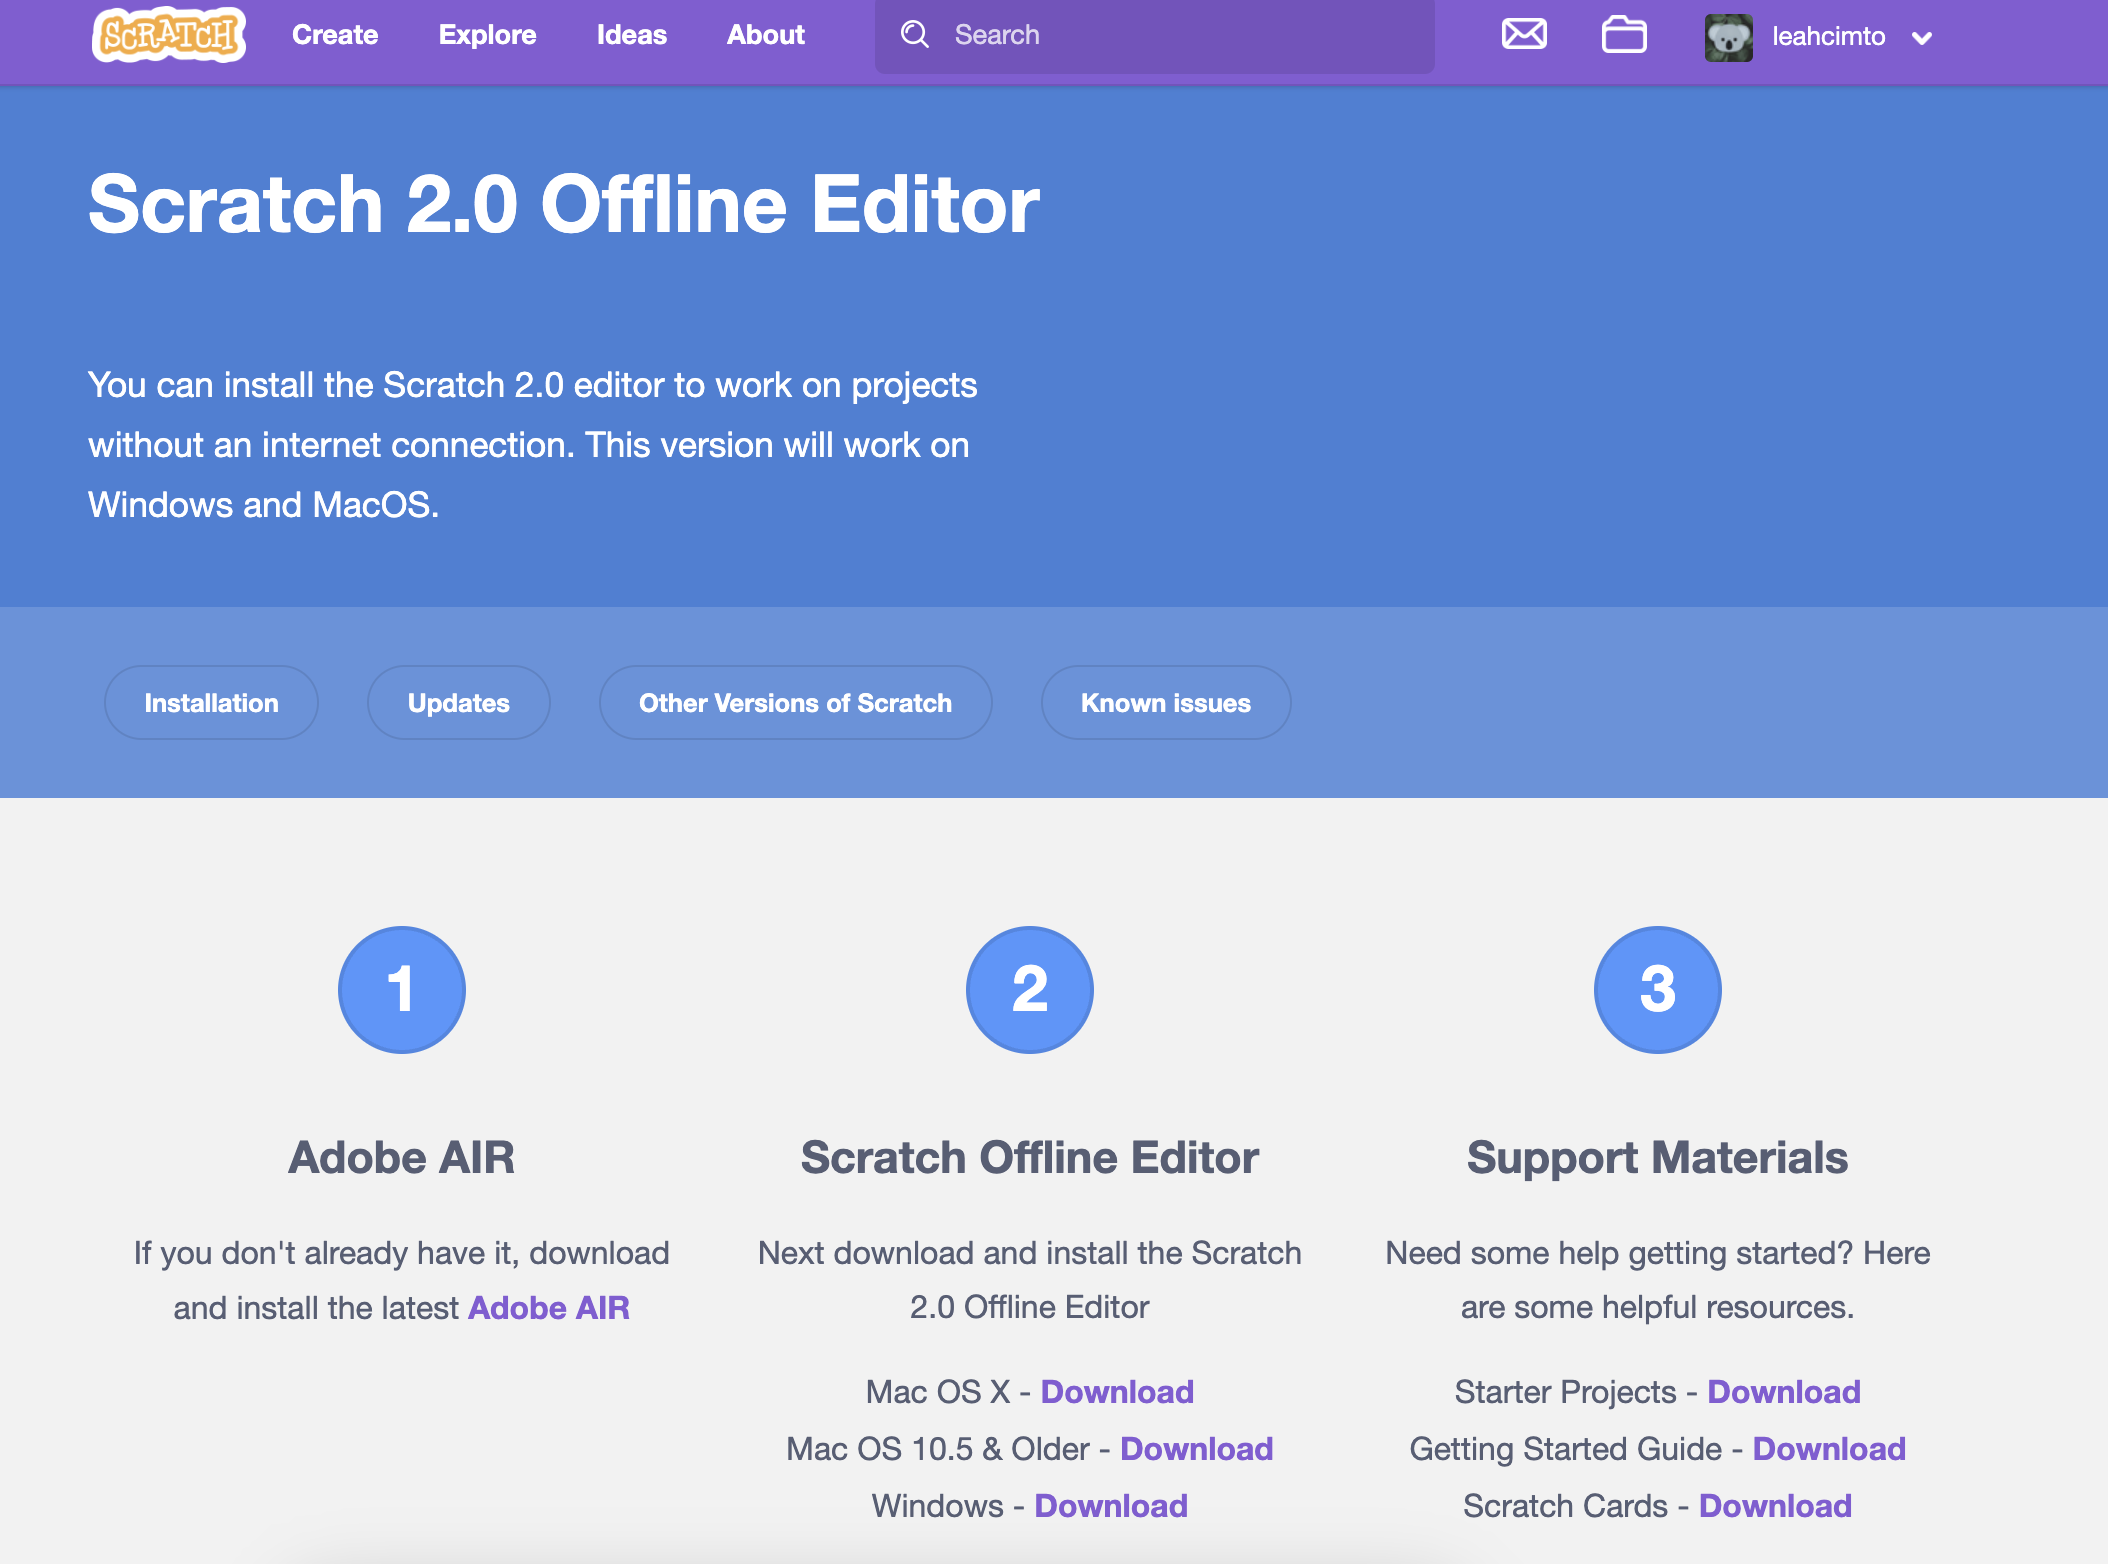Open My Stuff via the folder icon
The height and width of the screenshot is (1564, 2108).
1623,34
